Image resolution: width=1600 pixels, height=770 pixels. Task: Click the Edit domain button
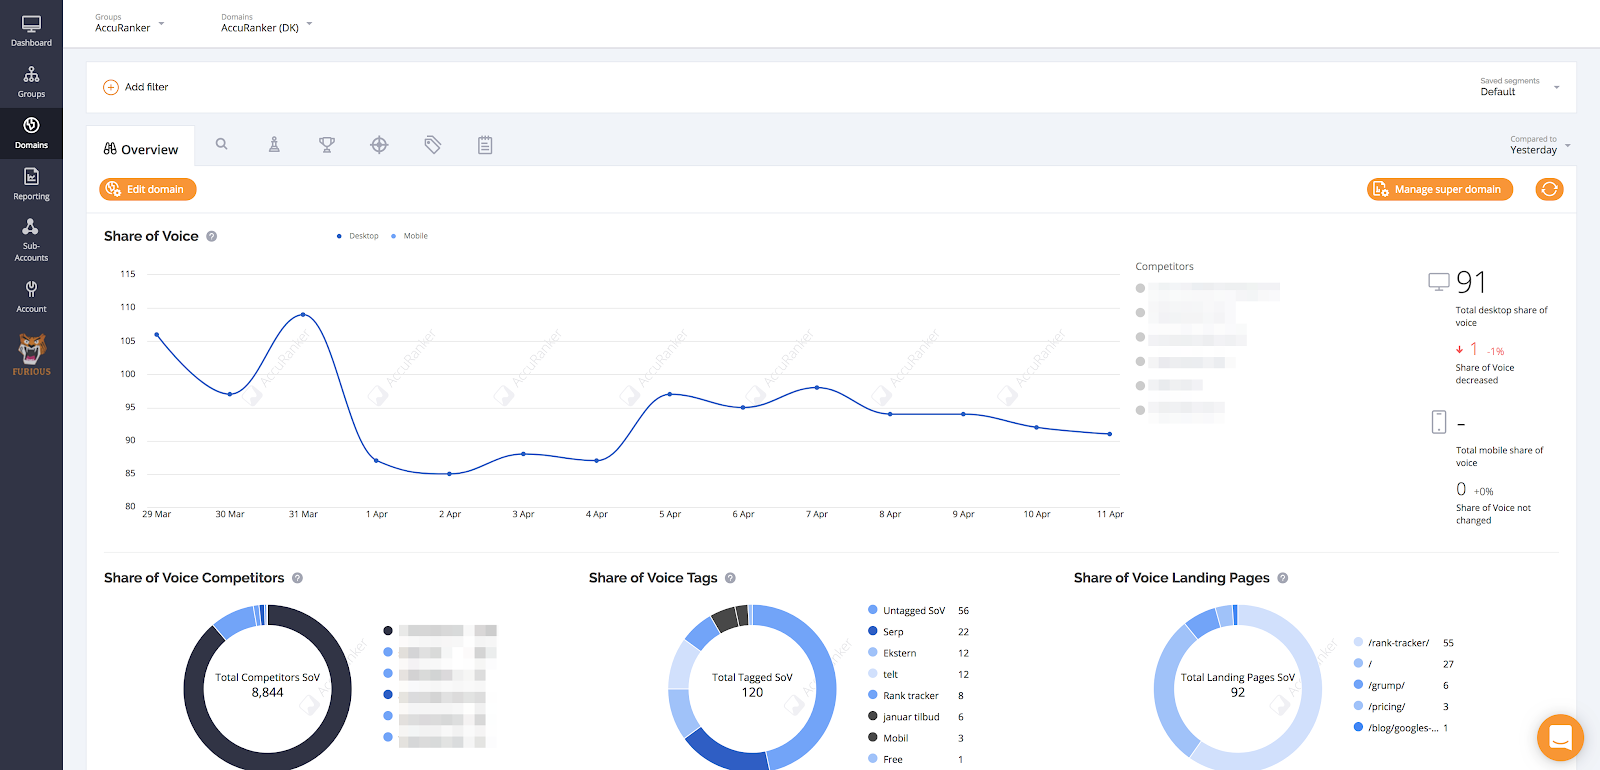pyautogui.click(x=148, y=189)
